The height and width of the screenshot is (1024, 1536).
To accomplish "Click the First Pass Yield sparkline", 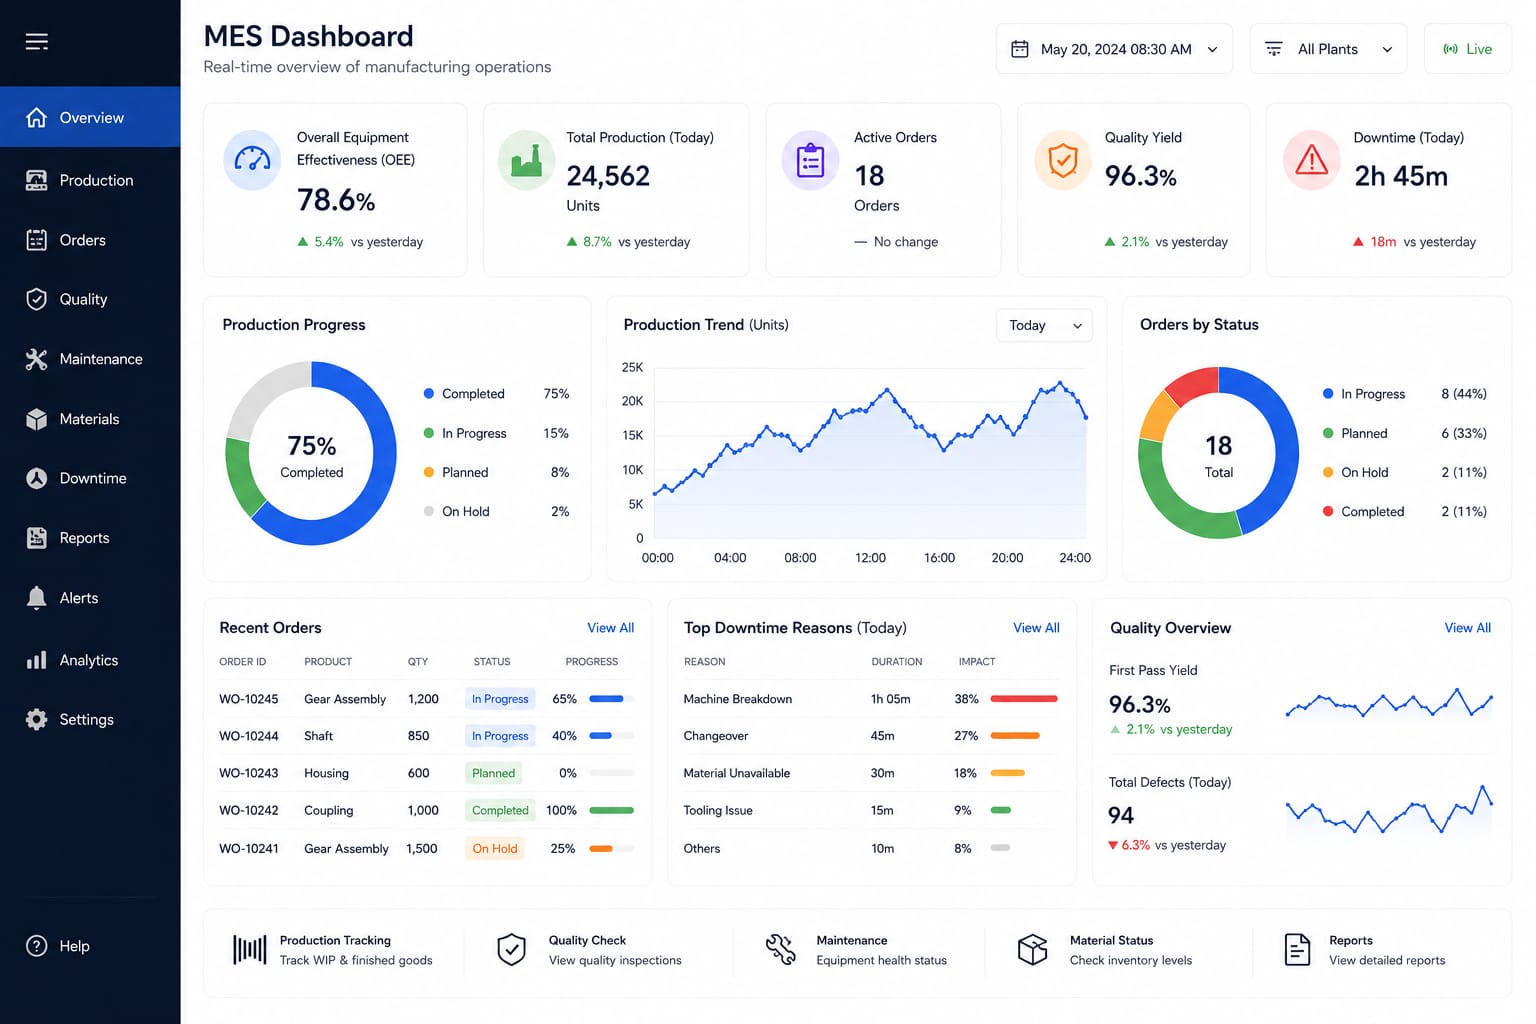I will coord(1389,704).
